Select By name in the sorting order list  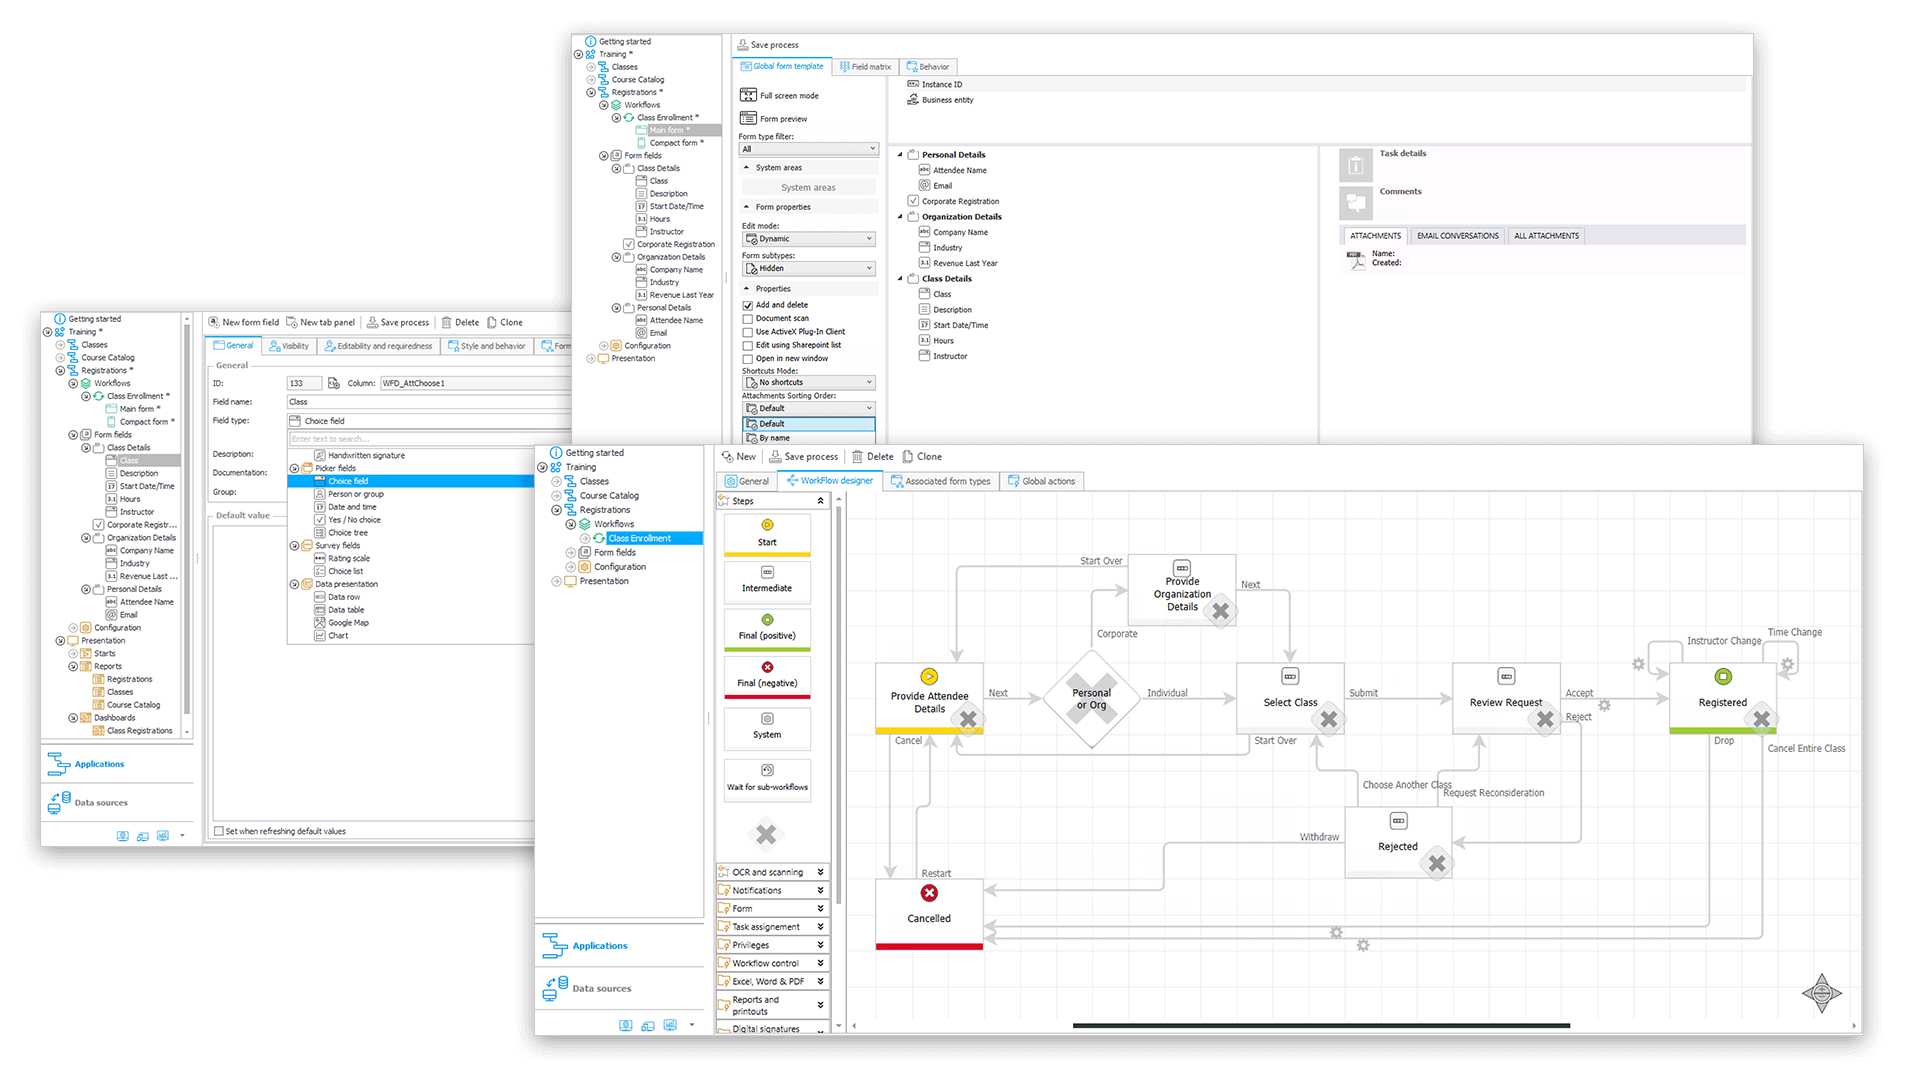point(809,438)
